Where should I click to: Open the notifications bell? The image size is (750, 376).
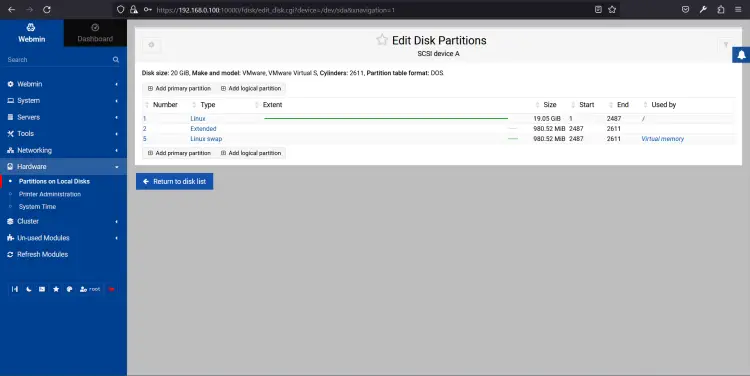point(741,55)
